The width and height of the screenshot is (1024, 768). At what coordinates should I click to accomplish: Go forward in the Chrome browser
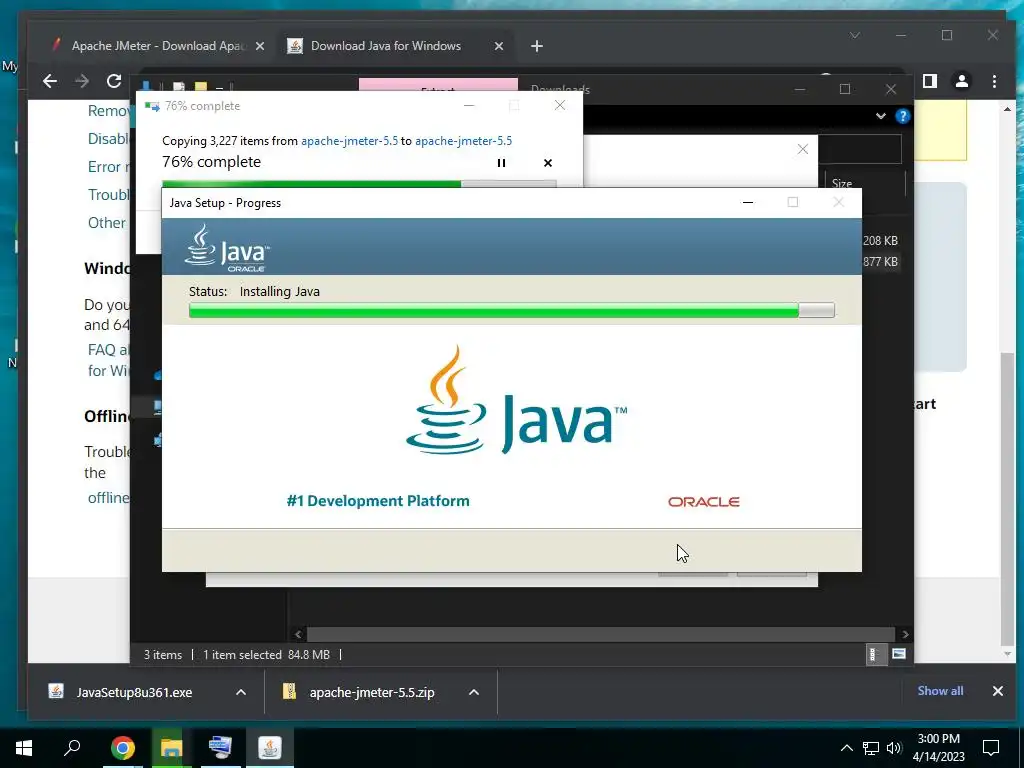tap(82, 81)
